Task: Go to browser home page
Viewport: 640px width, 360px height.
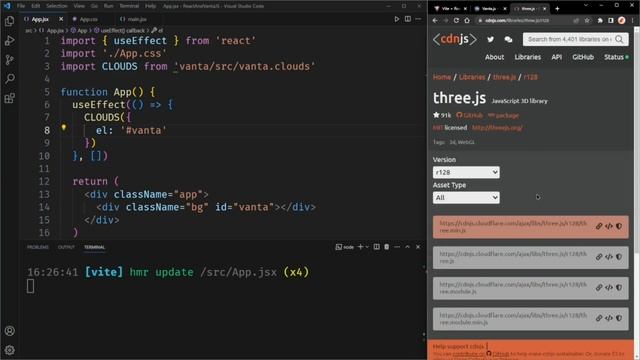Action: tap(467, 20)
